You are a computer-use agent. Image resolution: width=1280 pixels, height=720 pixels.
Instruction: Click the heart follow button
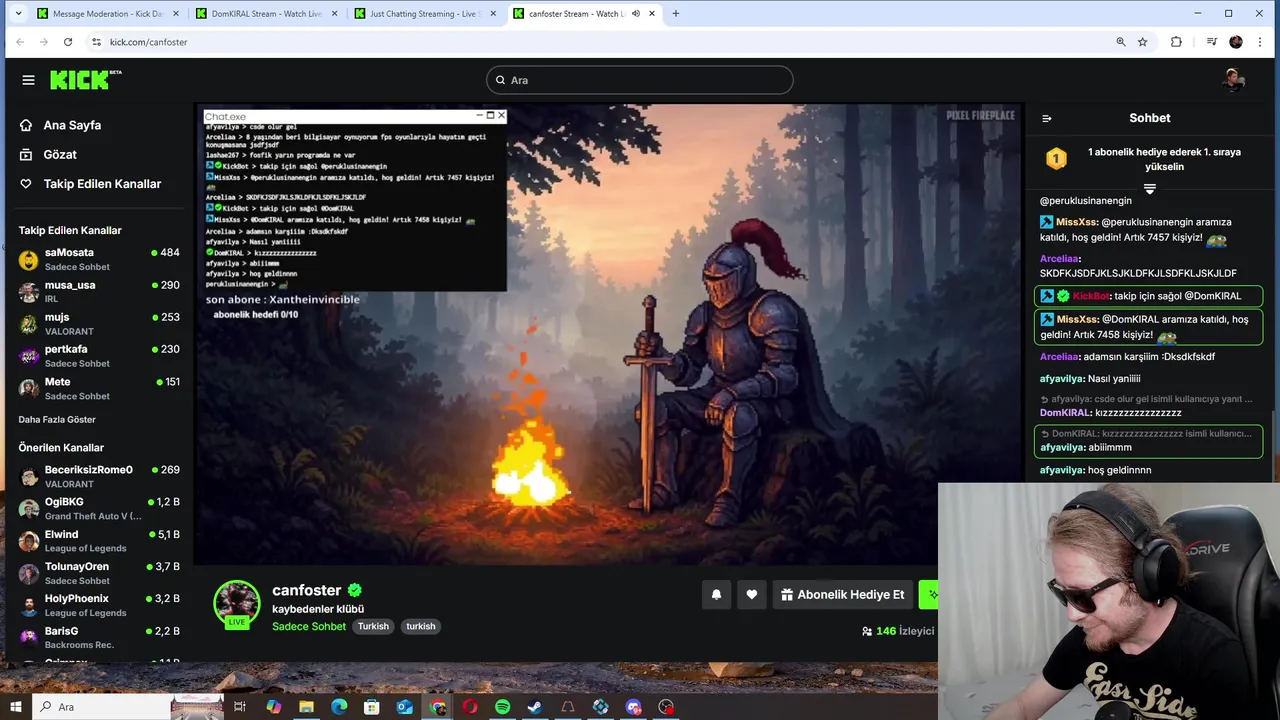tap(752, 594)
